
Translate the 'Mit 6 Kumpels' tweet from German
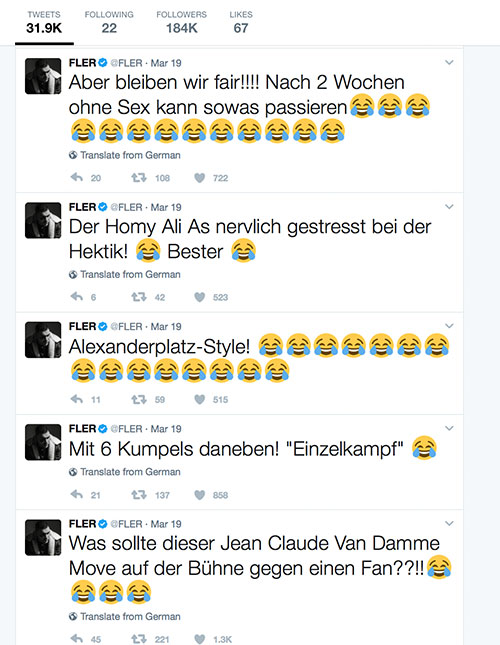point(125,472)
